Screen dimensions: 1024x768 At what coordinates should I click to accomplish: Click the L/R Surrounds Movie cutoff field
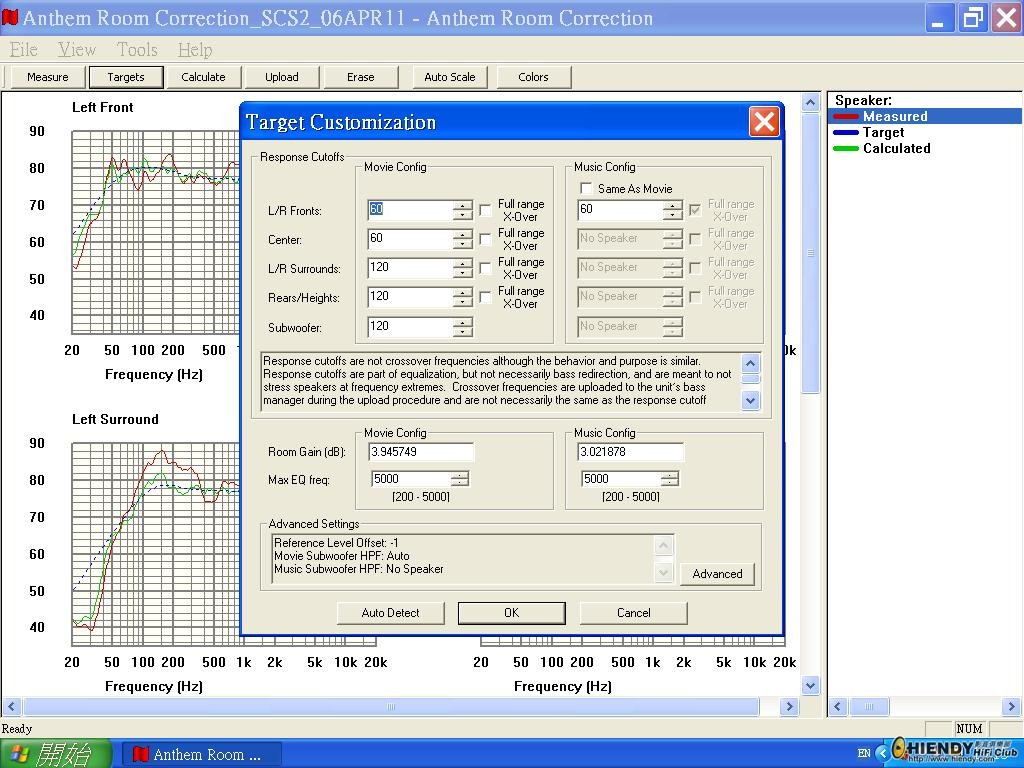click(x=410, y=268)
